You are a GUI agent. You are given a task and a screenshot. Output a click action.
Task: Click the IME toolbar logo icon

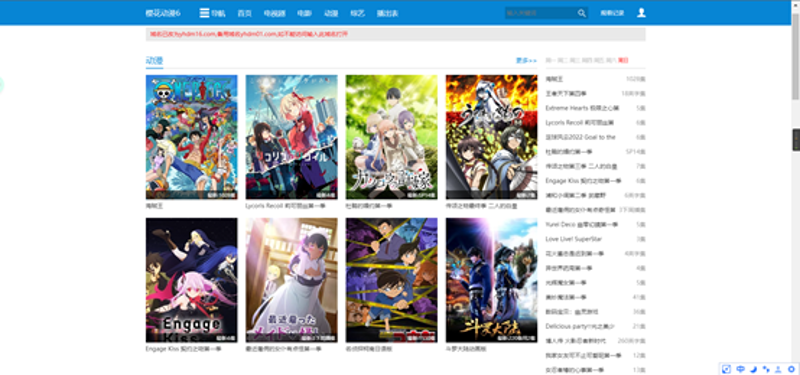727,369
